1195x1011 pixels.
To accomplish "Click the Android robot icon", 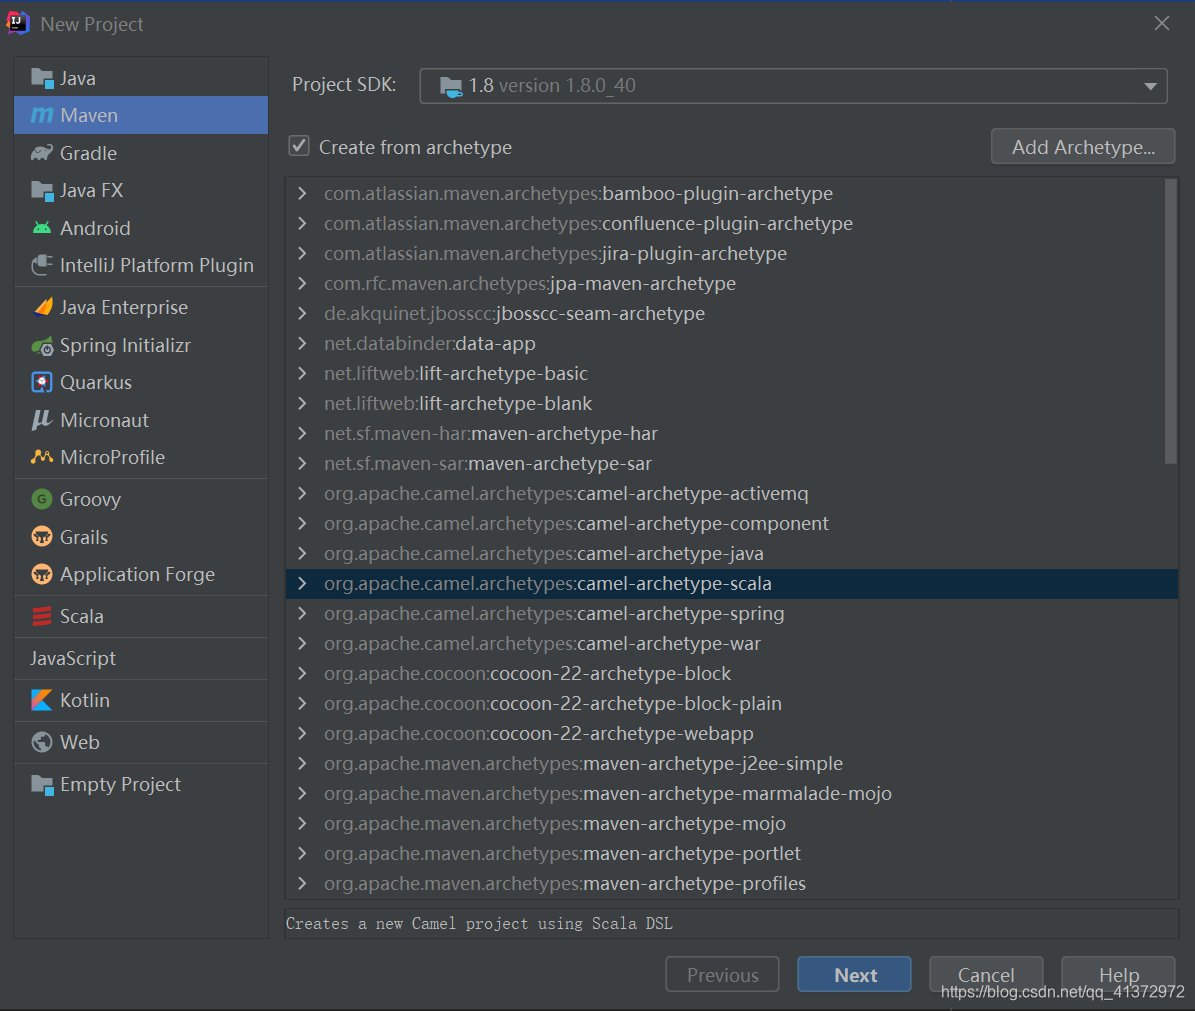I will 42,228.
